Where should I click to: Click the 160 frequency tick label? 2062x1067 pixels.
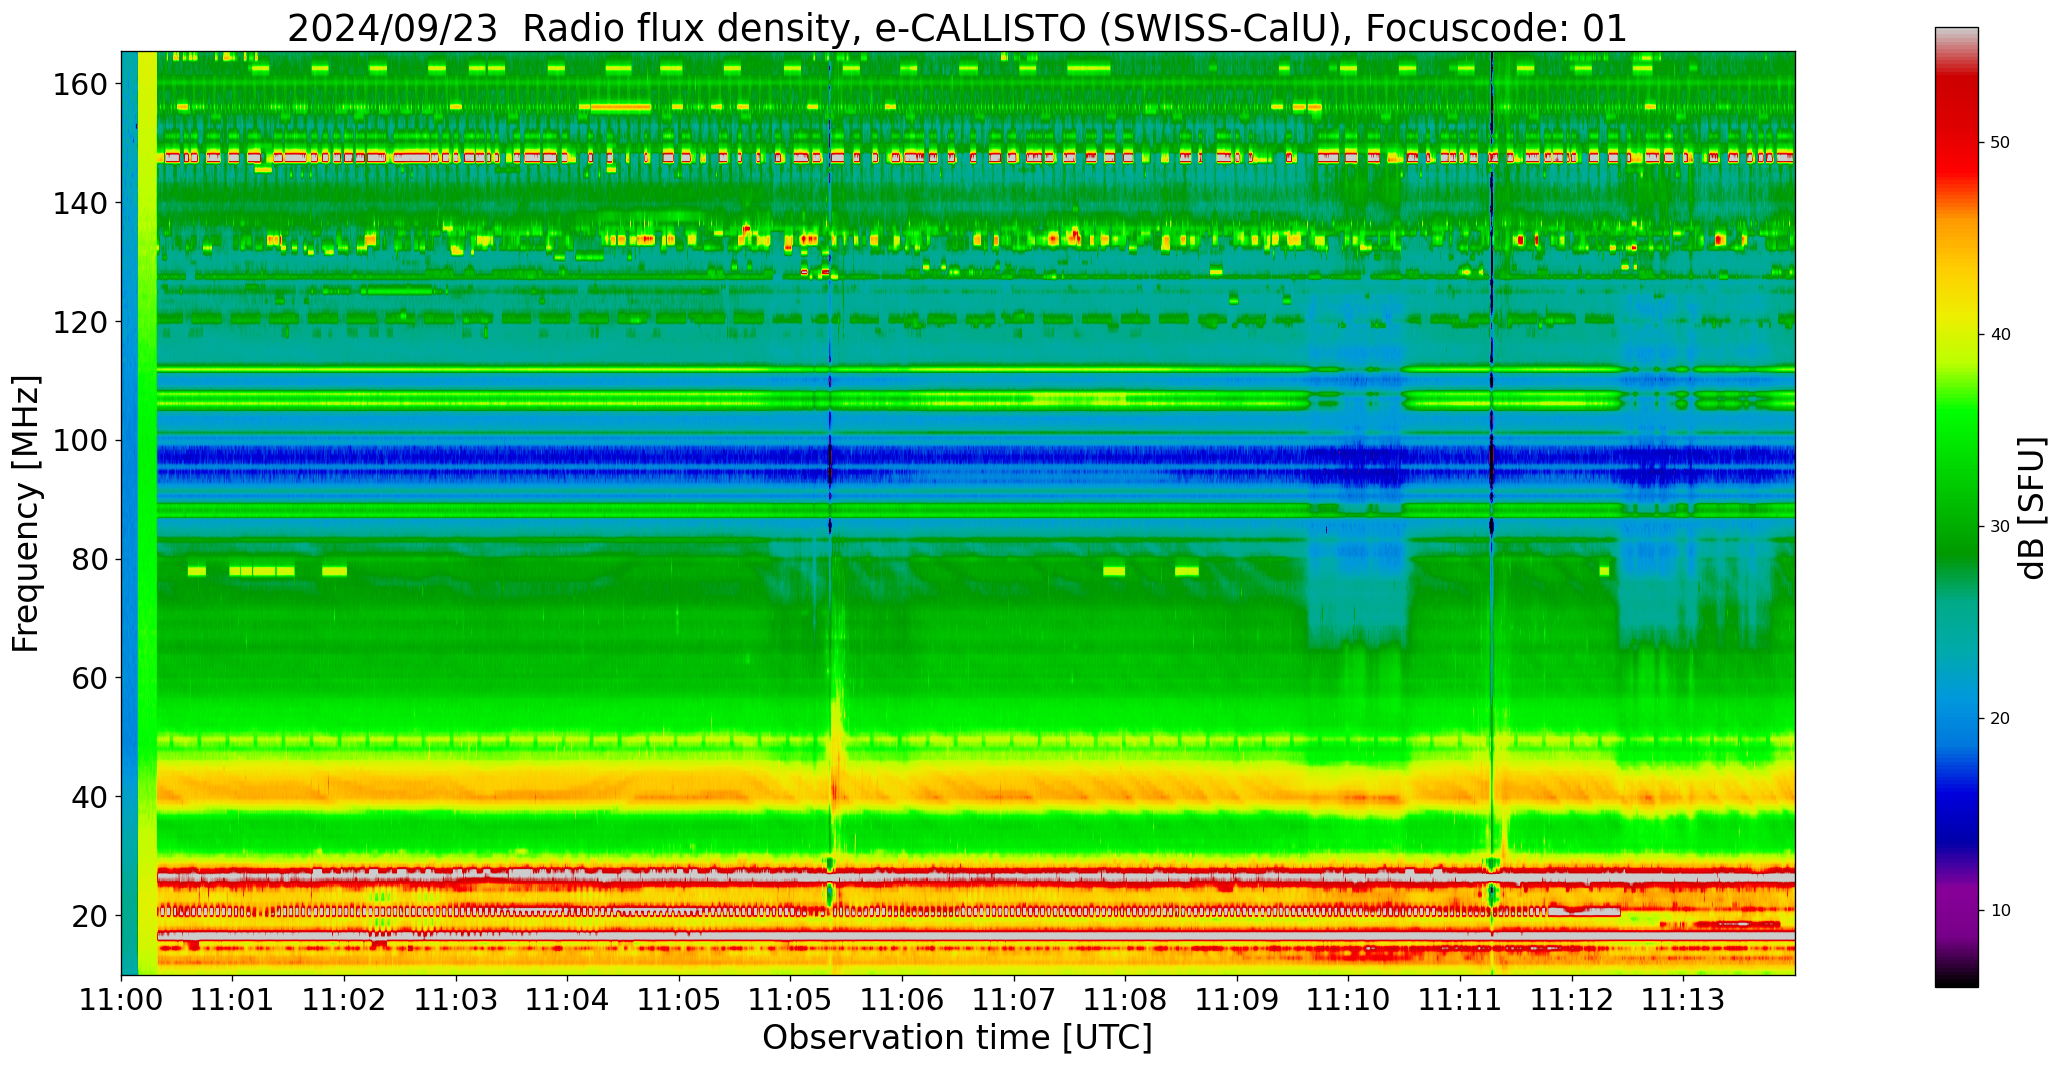[x=79, y=85]
